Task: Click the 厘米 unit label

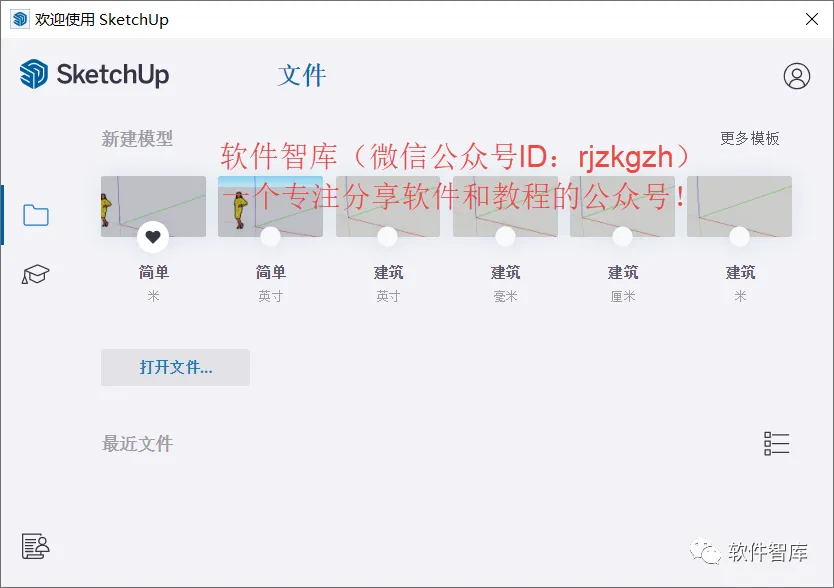Action: 622,296
